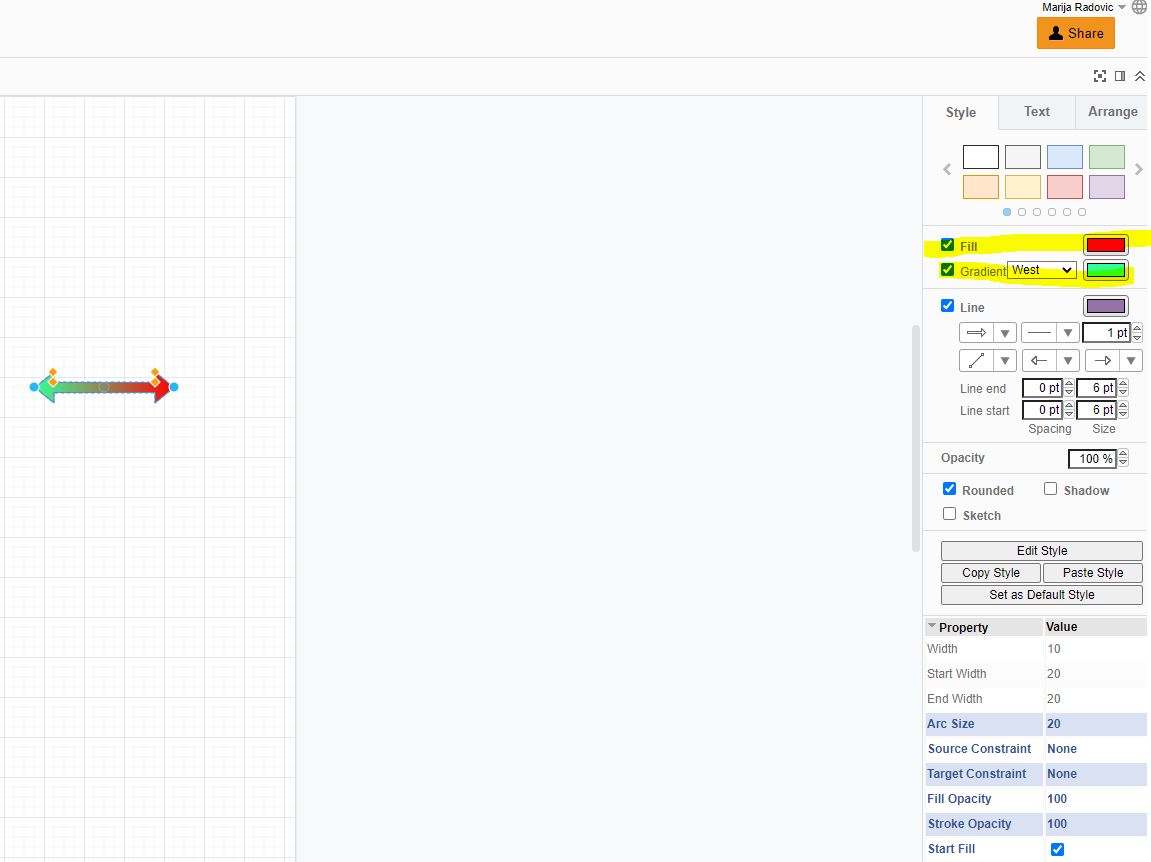Click the format panel toggle icon
This screenshot has height=862, width=1151.
tap(1120, 75)
